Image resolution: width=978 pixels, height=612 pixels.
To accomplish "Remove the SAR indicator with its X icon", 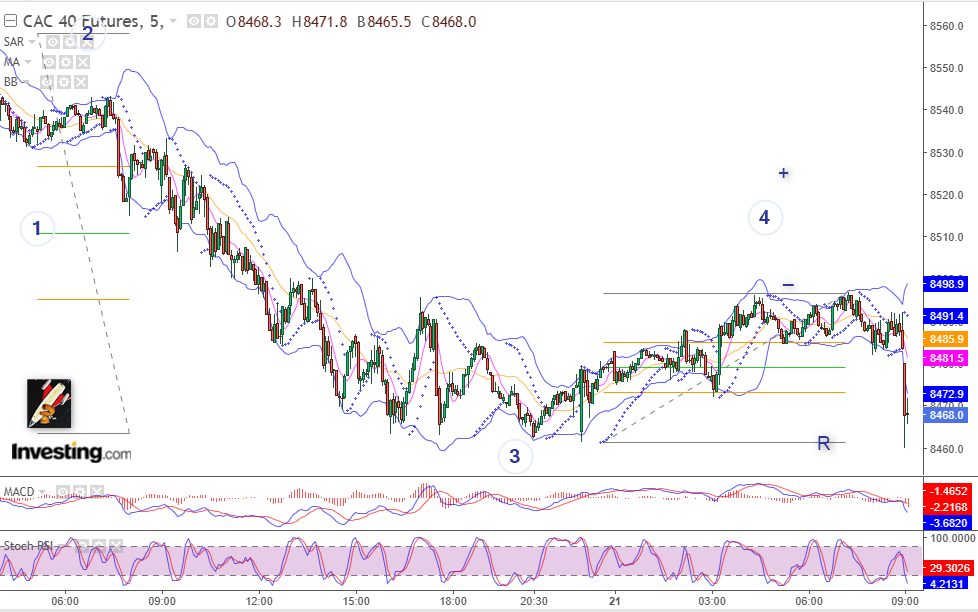I will (87, 42).
